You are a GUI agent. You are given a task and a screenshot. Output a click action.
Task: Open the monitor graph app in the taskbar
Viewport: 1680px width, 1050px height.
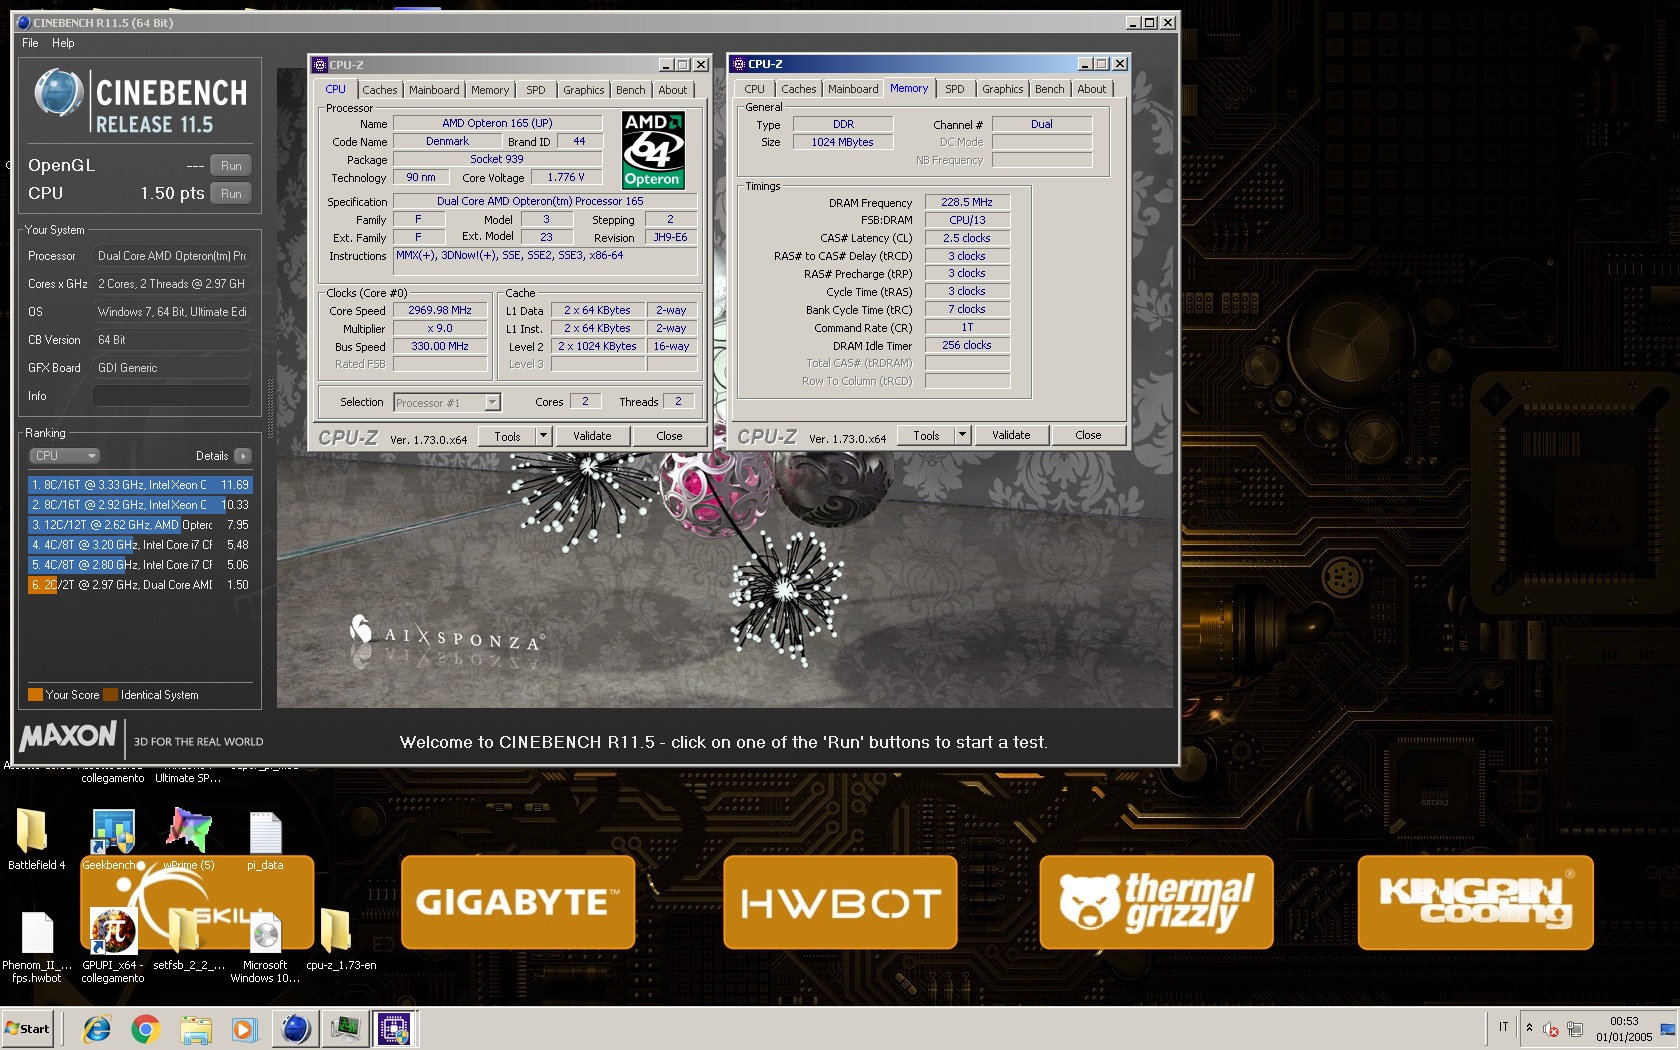345,1029
